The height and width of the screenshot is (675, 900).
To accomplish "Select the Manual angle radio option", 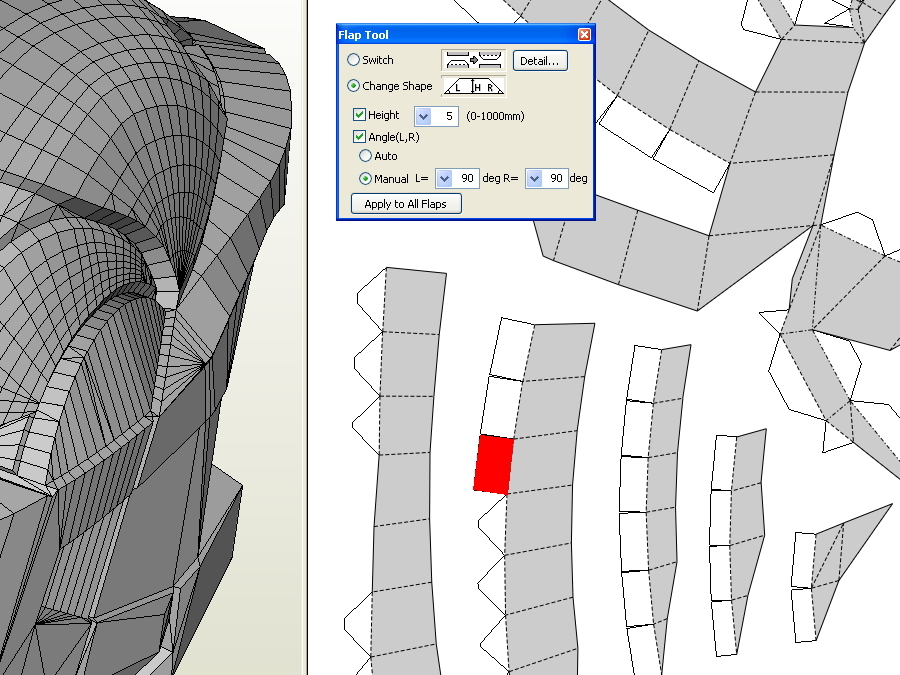I will pyautogui.click(x=366, y=179).
